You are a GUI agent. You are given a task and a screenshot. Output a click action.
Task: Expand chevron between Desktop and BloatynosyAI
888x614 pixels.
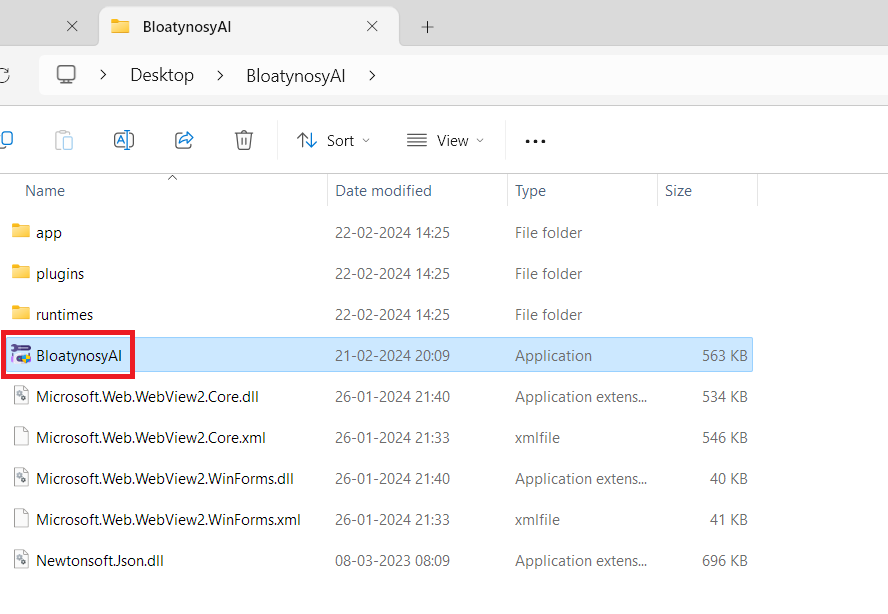point(220,75)
